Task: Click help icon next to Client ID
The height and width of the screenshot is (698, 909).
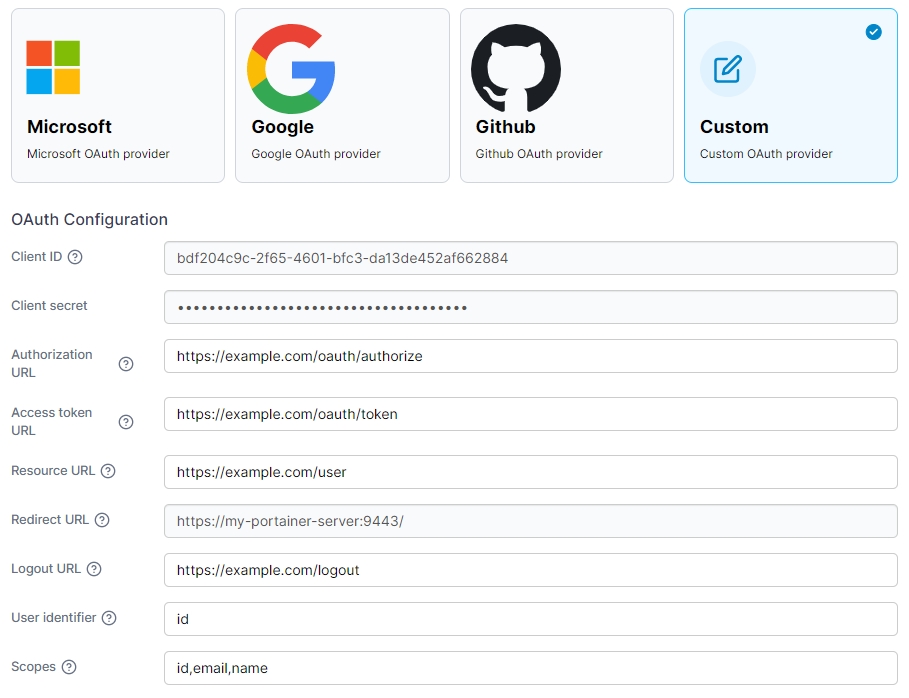Action: pyautogui.click(x=75, y=257)
